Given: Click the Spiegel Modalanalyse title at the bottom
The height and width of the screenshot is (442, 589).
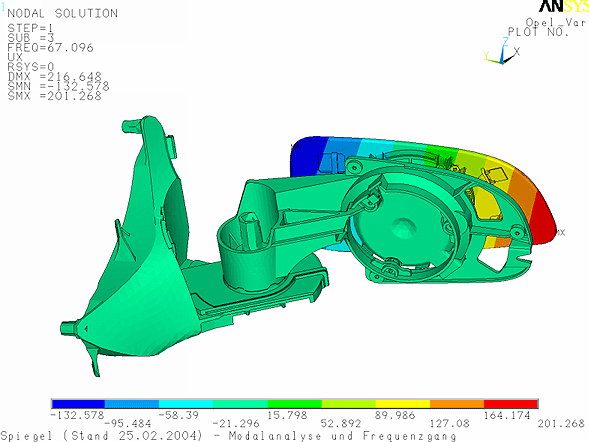Looking at the screenshot, I should point(228,436).
